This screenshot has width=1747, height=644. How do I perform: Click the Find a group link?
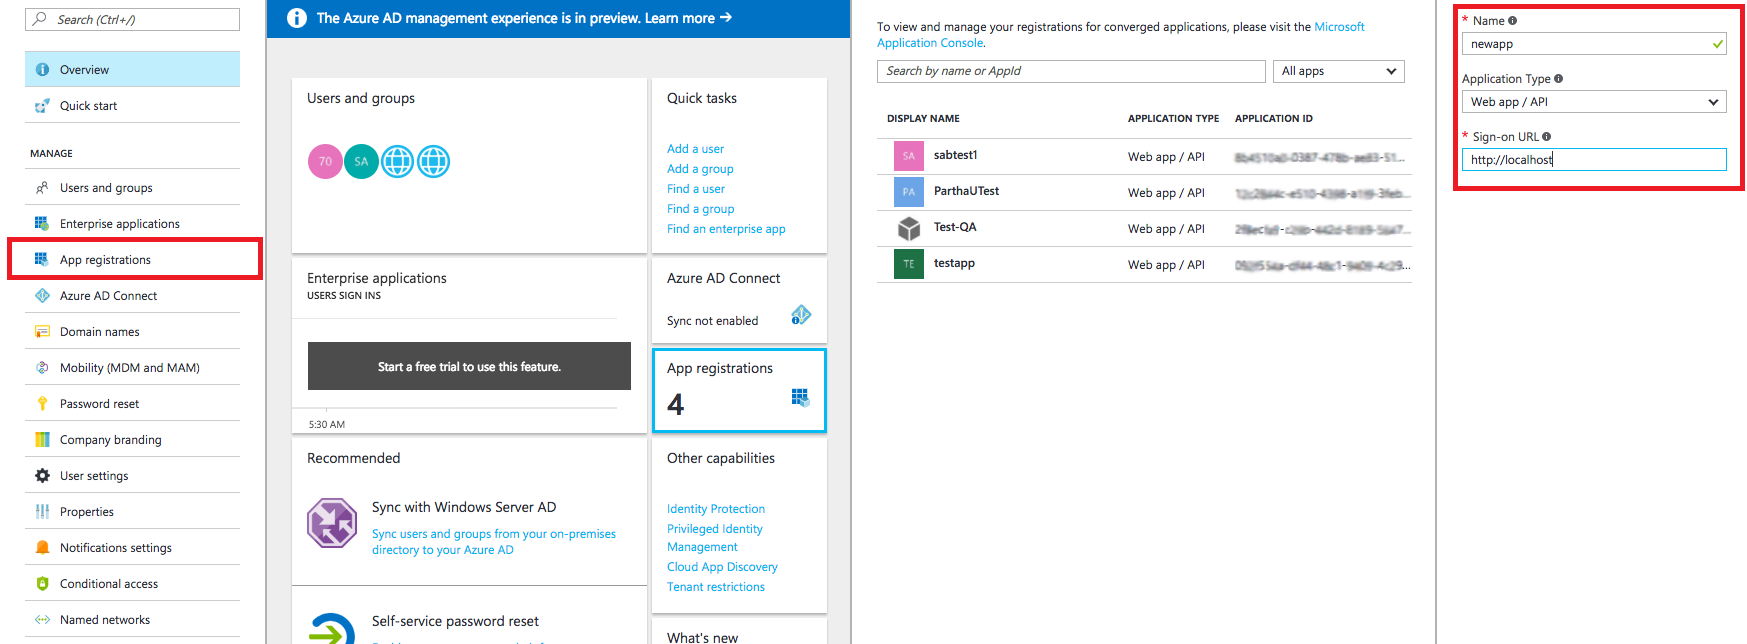click(x=701, y=209)
